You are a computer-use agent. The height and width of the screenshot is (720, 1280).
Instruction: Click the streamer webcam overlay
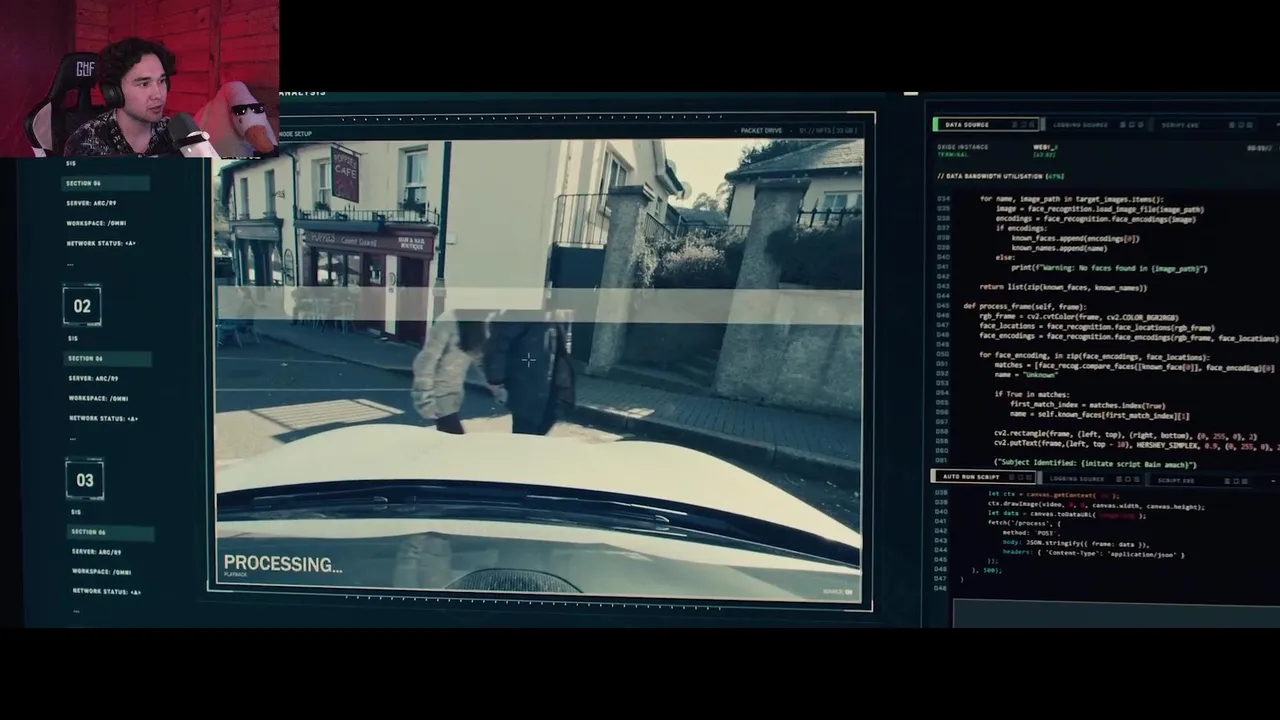pos(140,78)
